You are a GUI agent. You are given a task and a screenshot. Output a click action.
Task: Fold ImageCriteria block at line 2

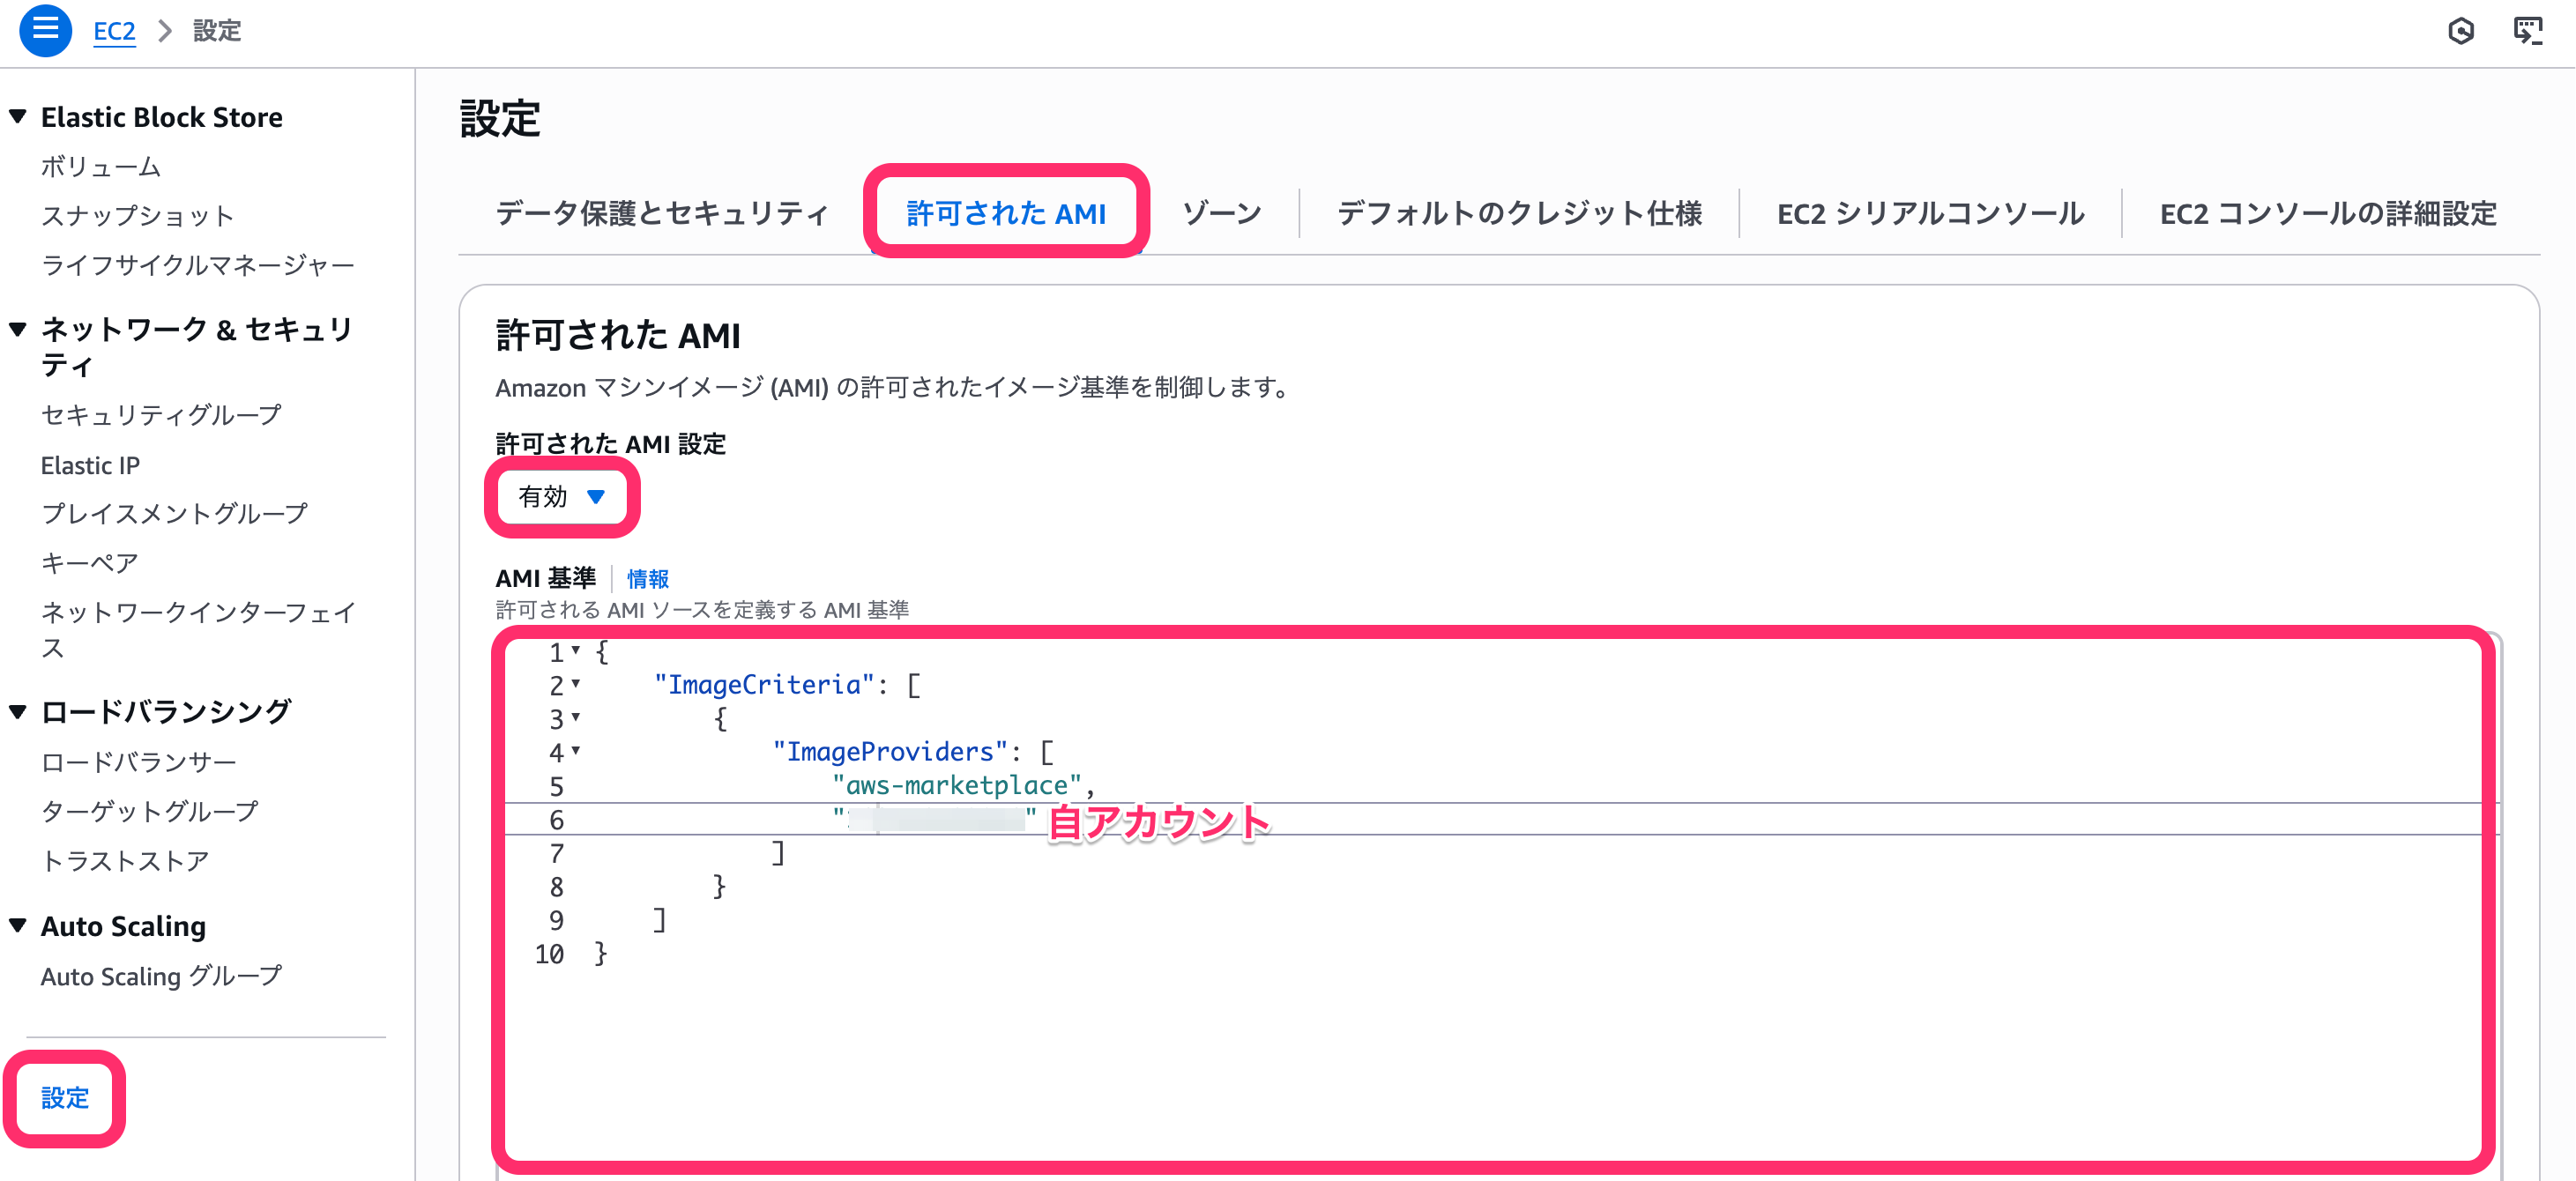(576, 685)
